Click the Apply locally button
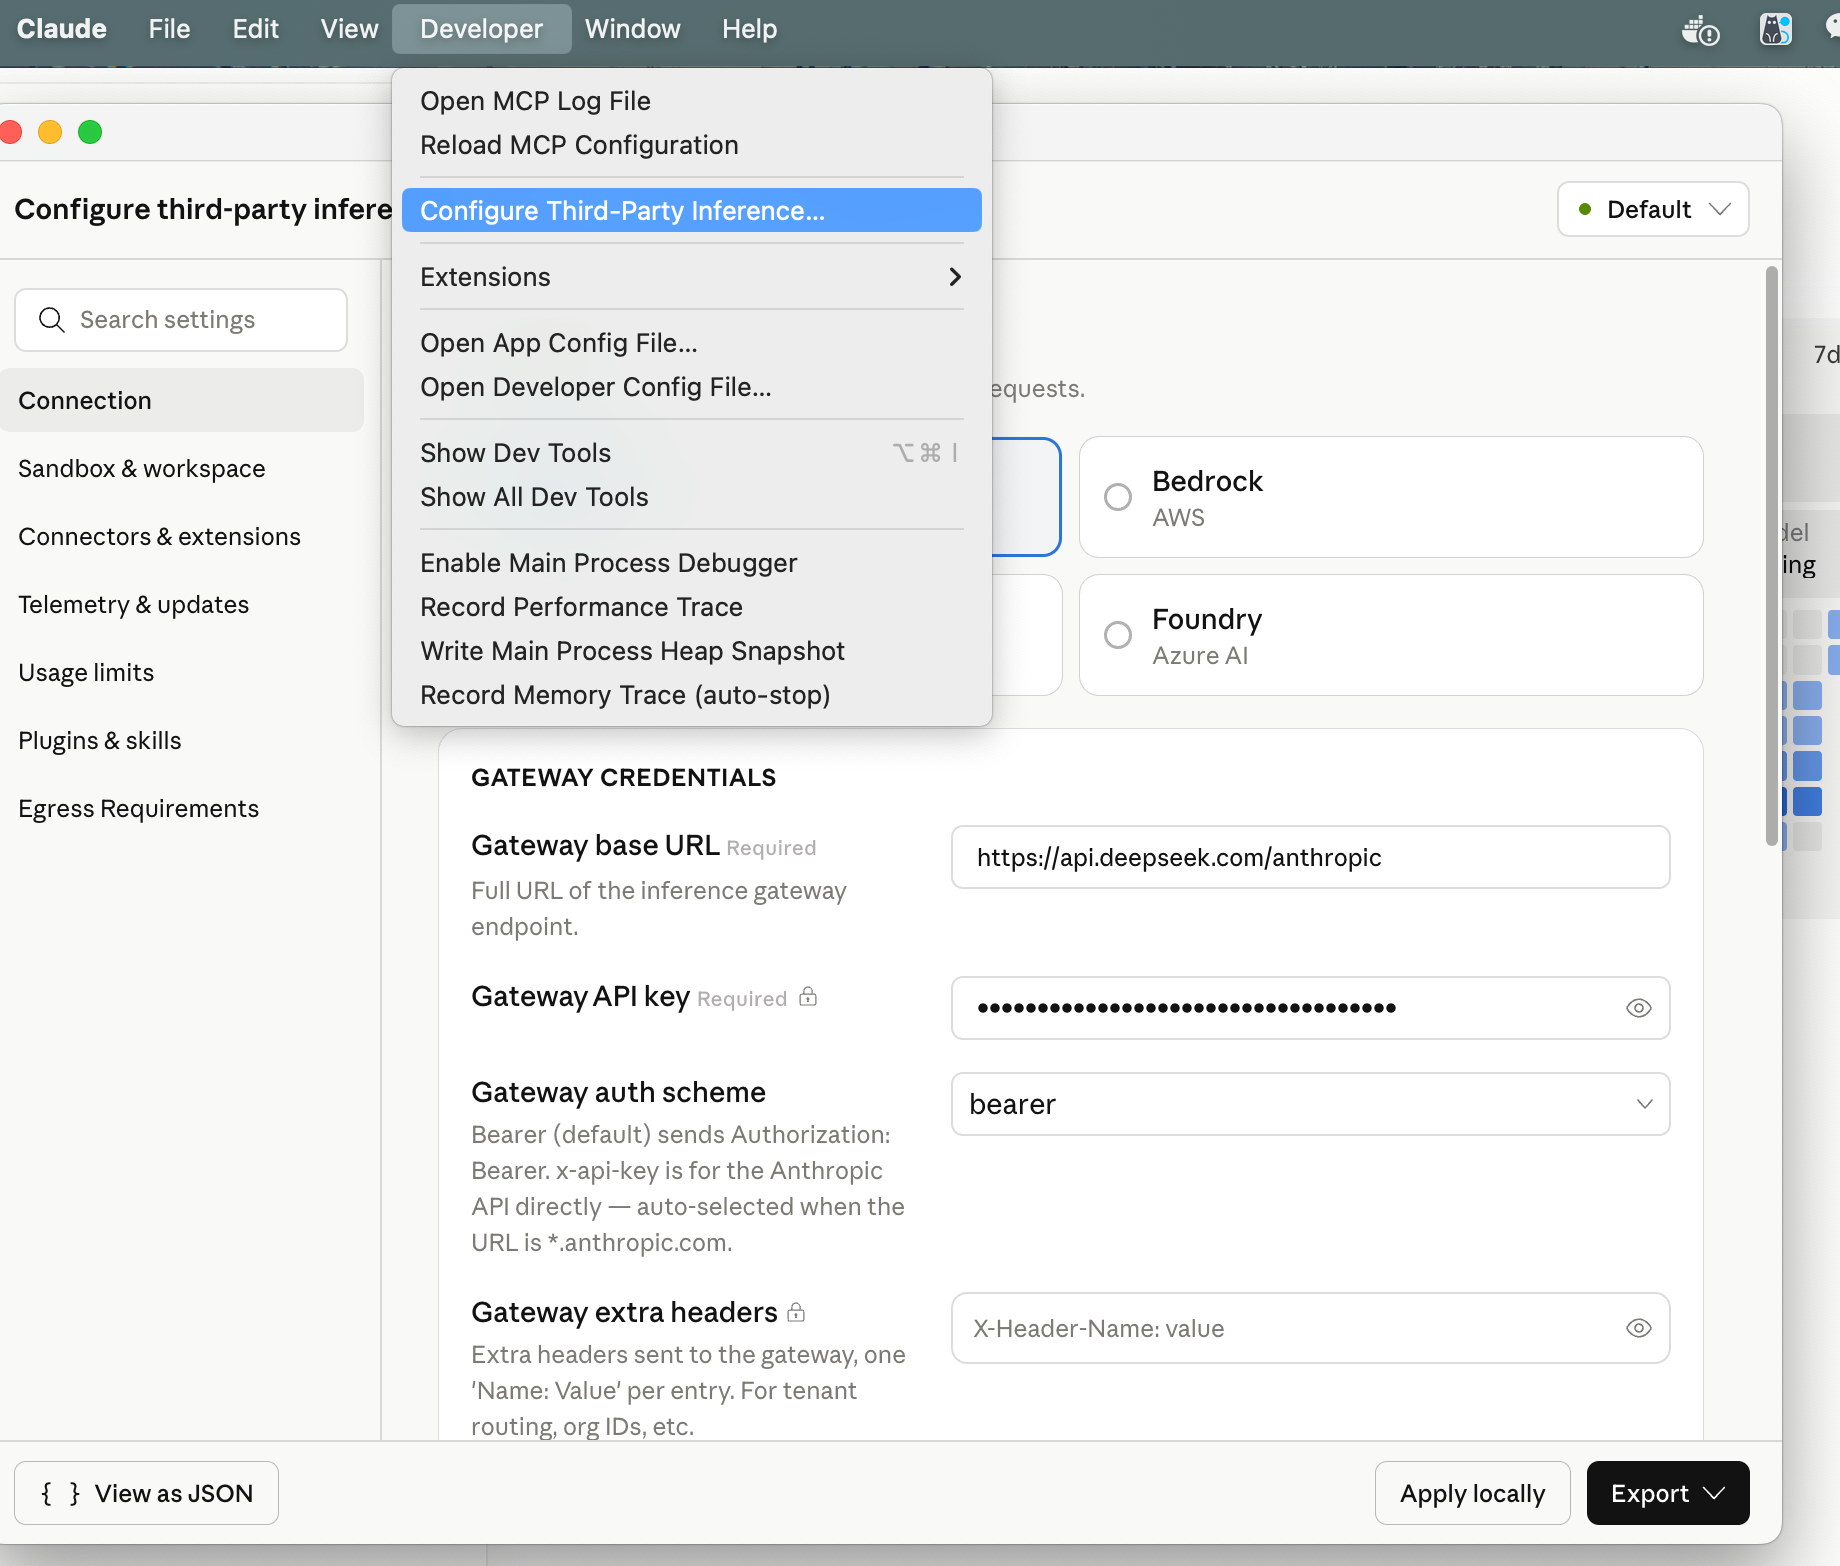The height and width of the screenshot is (1566, 1840). [1472, 1493]
